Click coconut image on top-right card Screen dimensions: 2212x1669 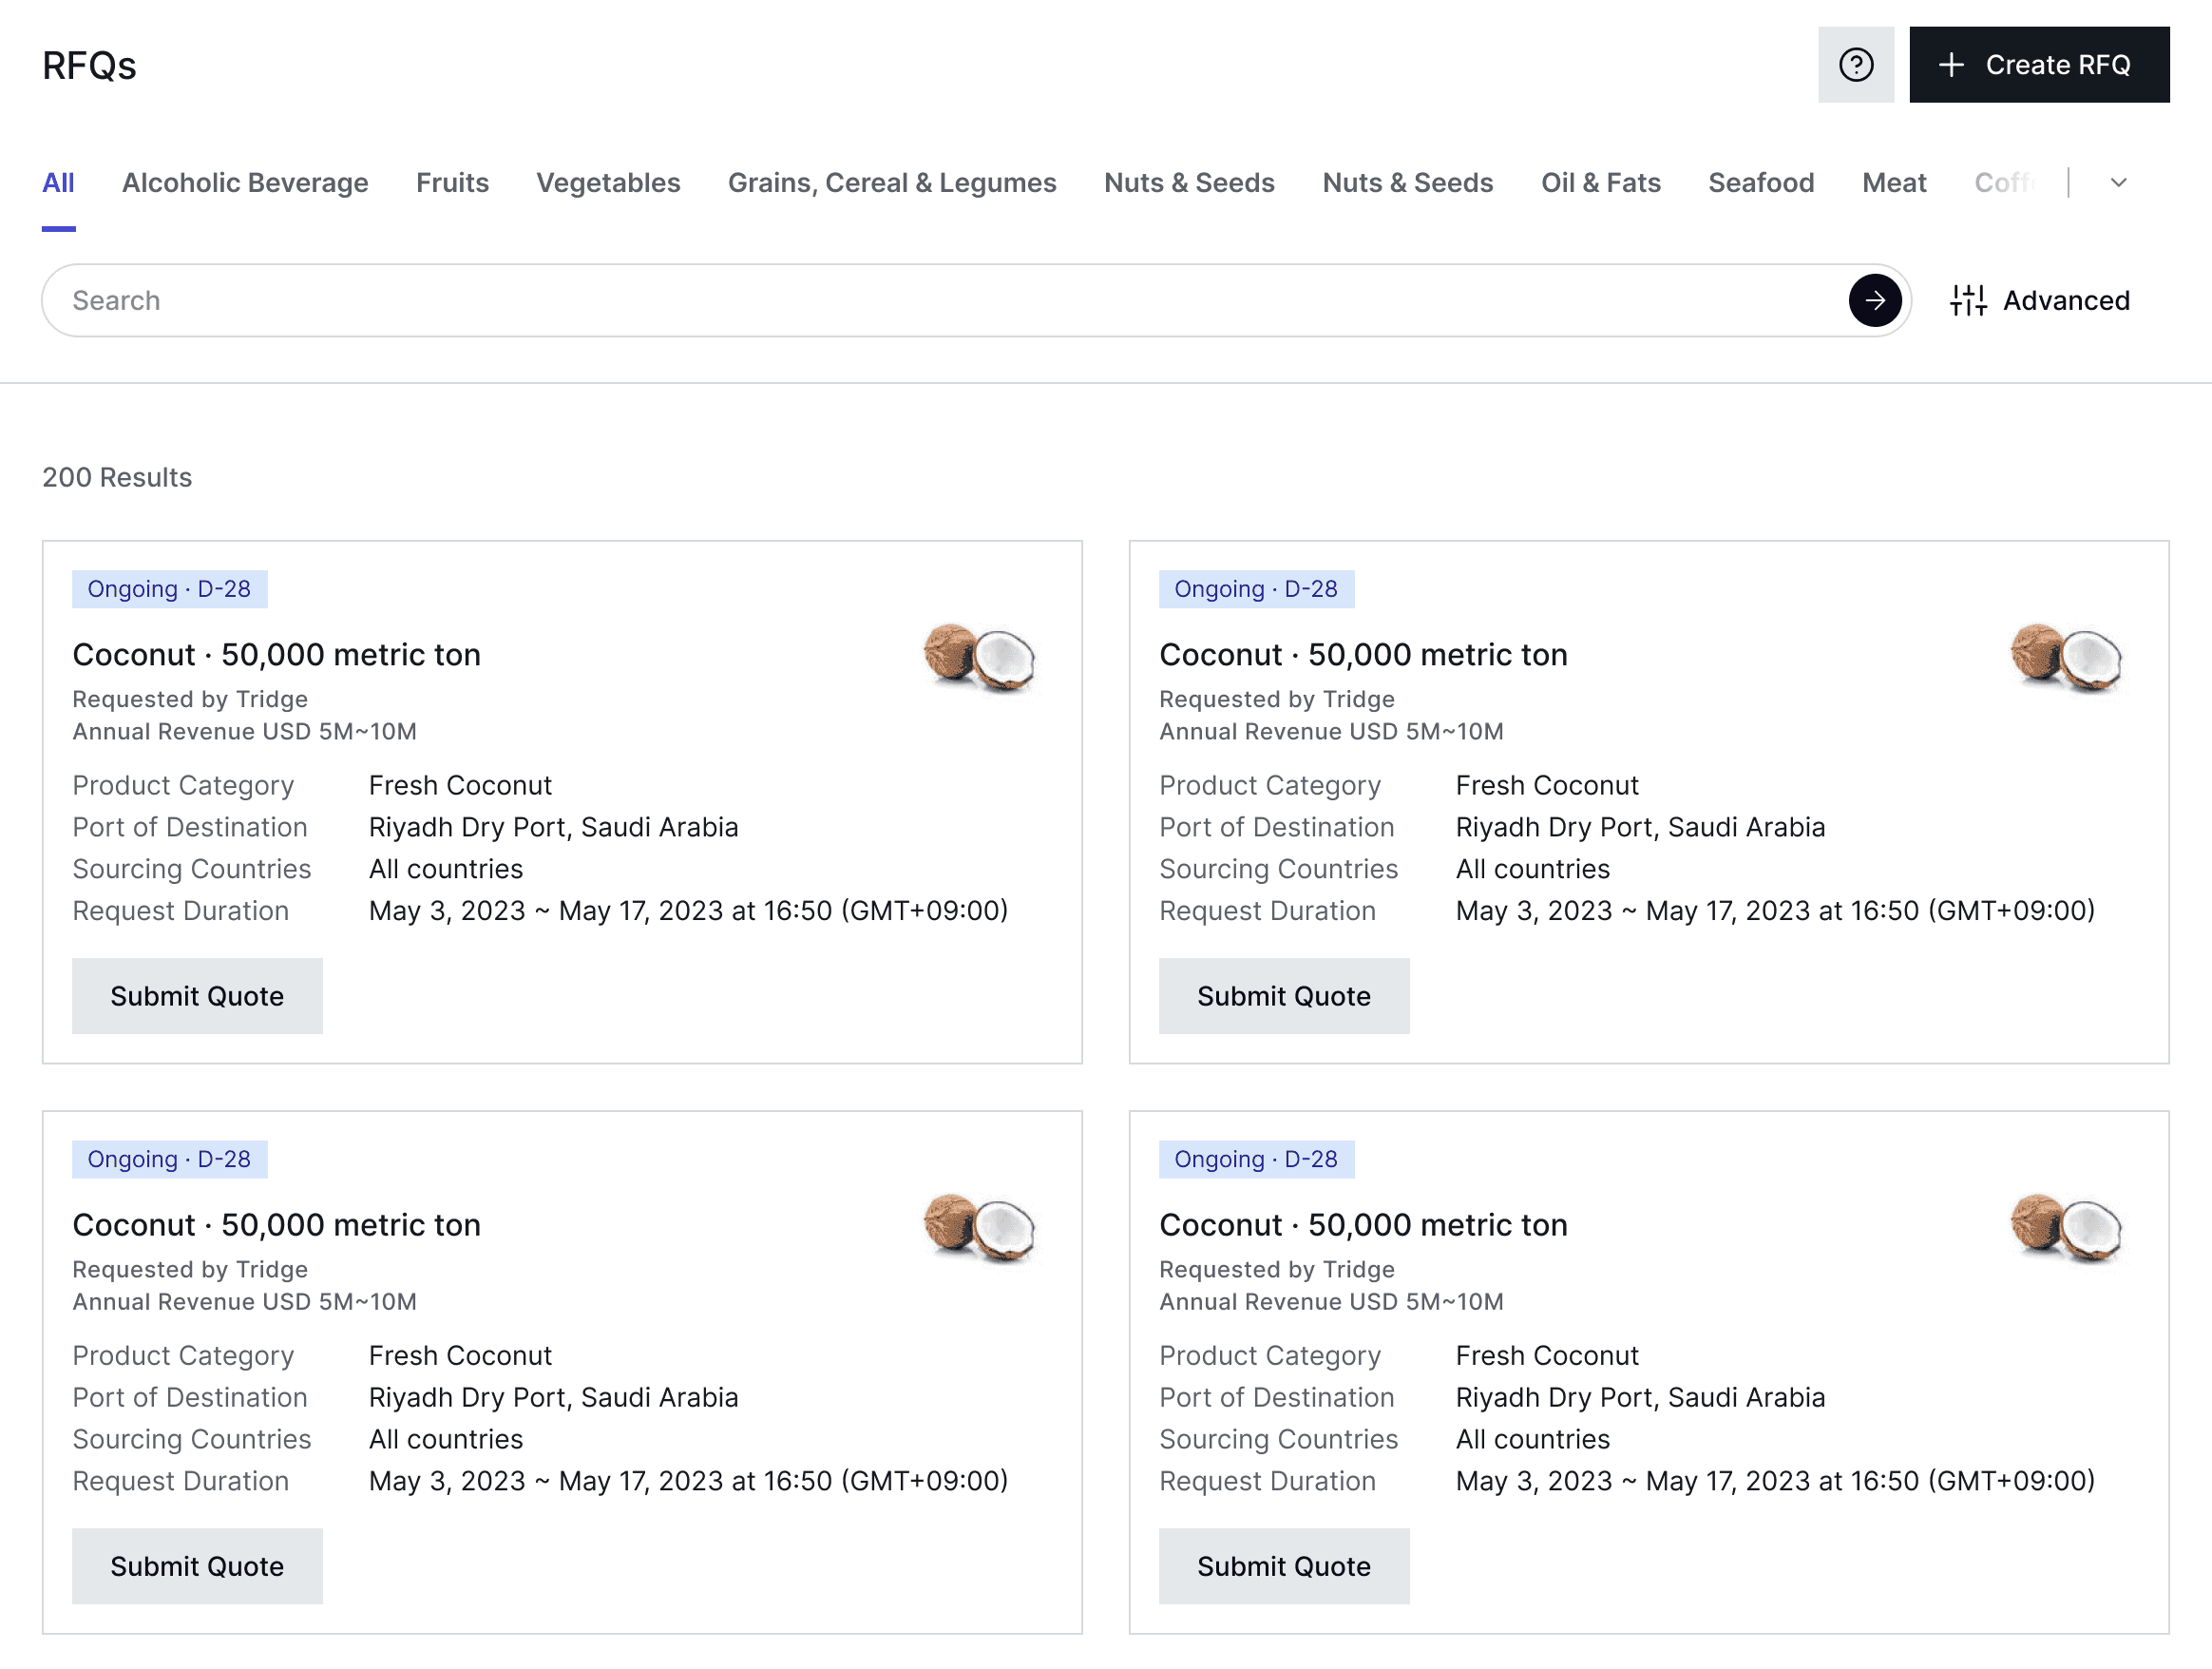(x=2065, y=657)
